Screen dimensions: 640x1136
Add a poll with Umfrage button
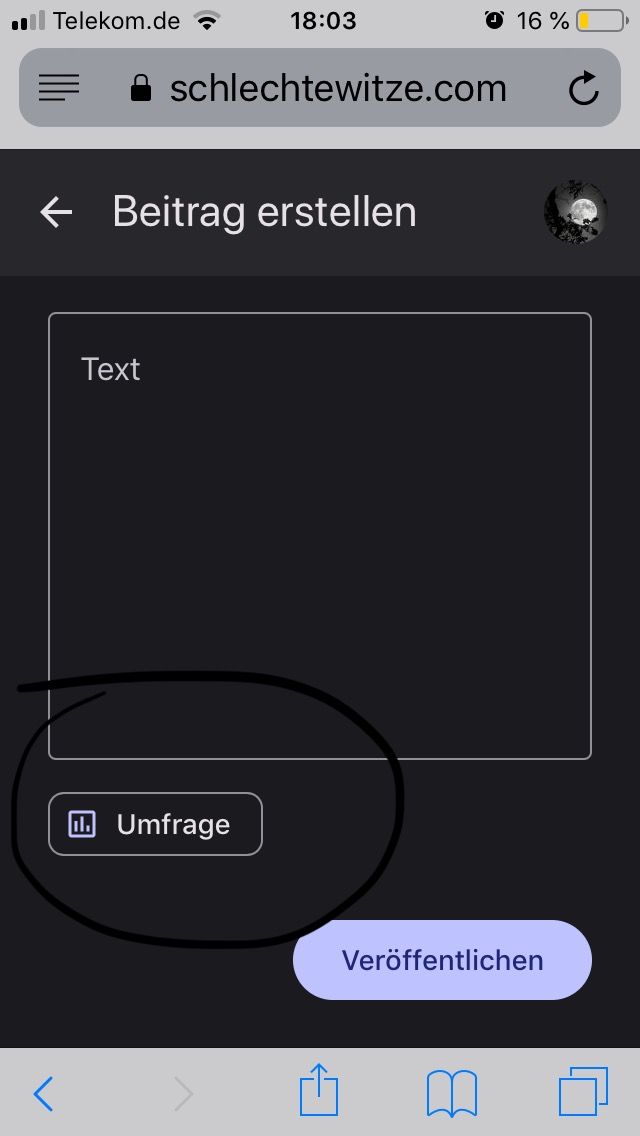click(155, 824)
